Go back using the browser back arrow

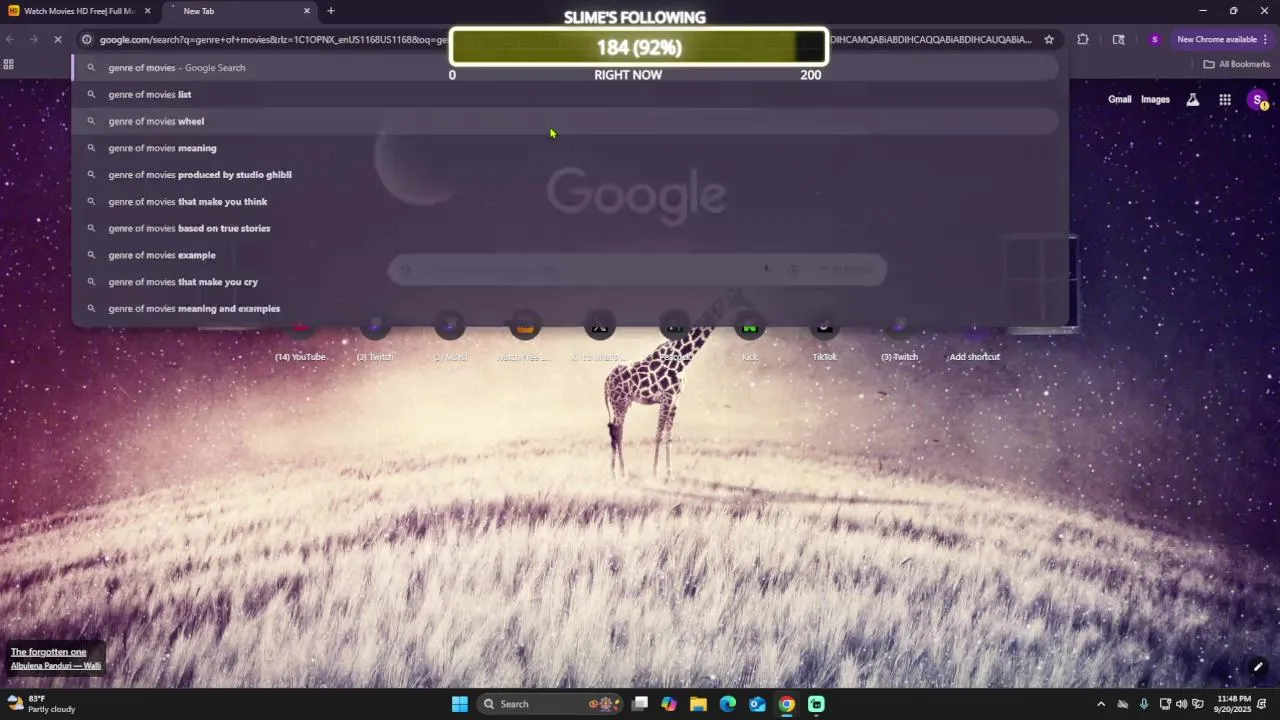[10, 40]
